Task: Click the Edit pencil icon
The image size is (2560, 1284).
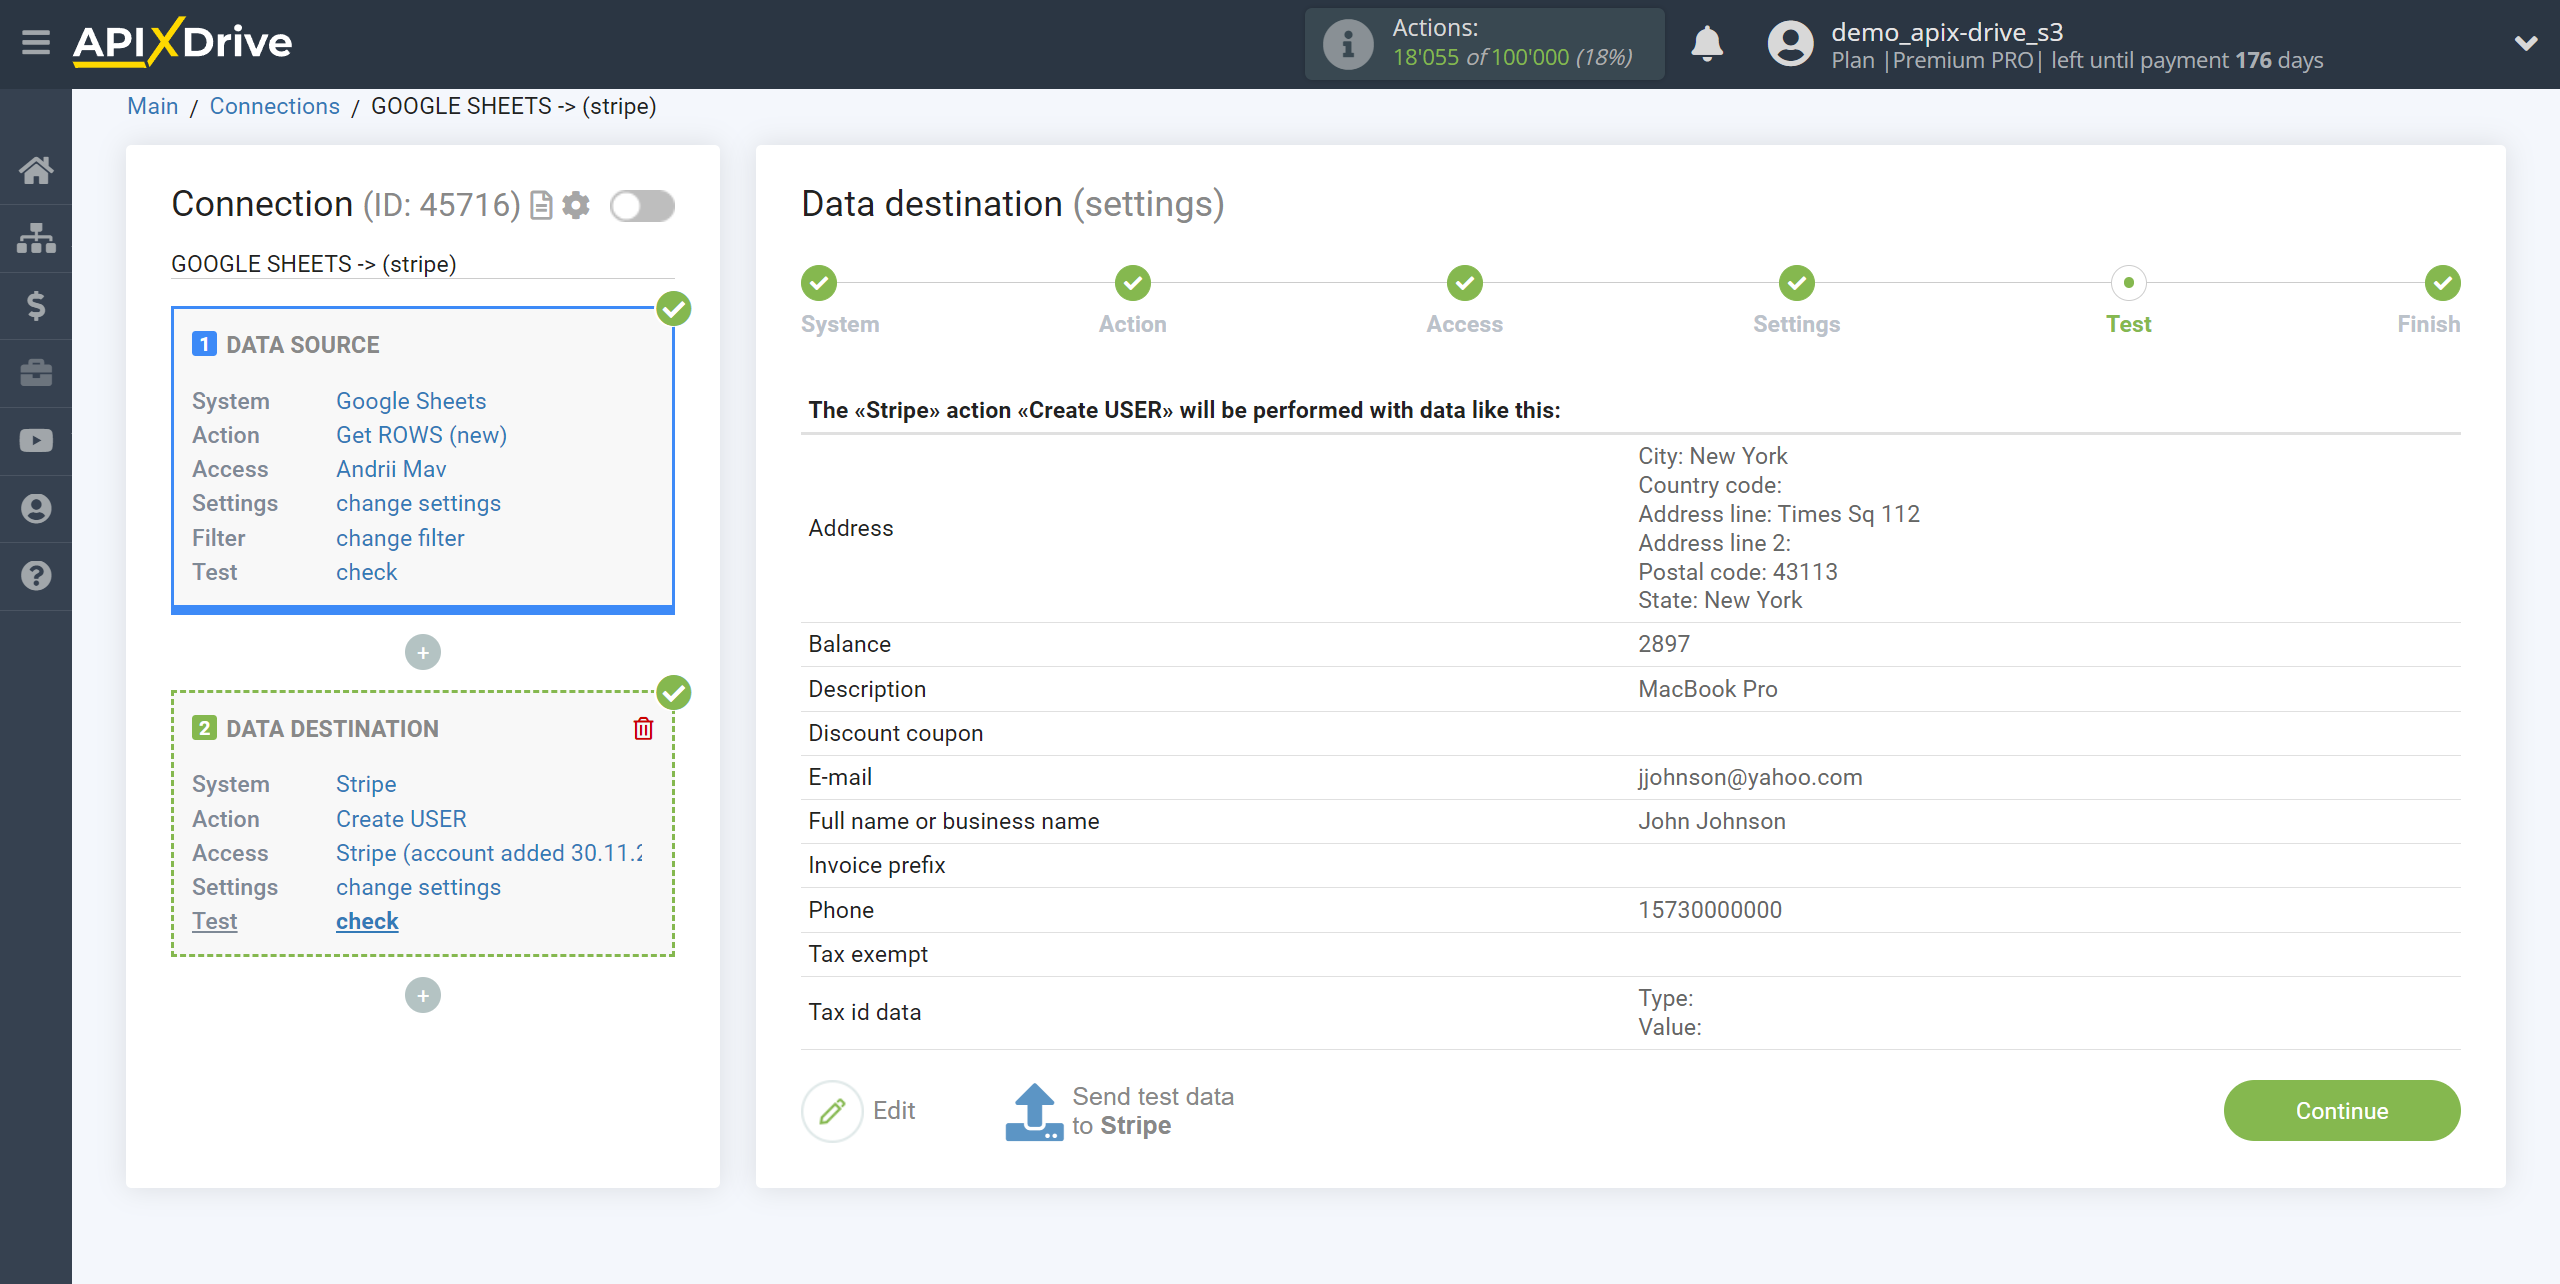Action: [831, 1110]
